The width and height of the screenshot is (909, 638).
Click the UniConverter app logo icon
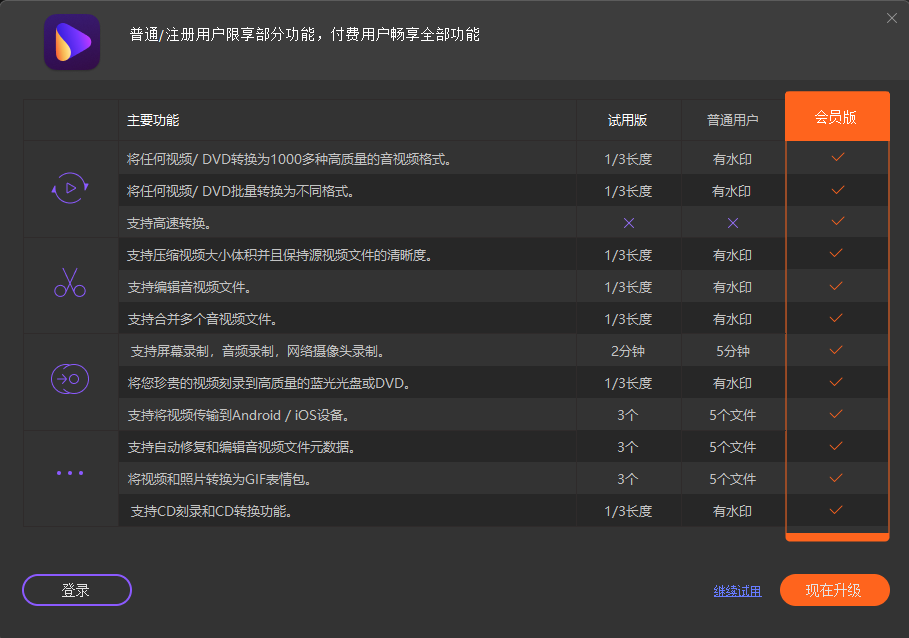71,42
